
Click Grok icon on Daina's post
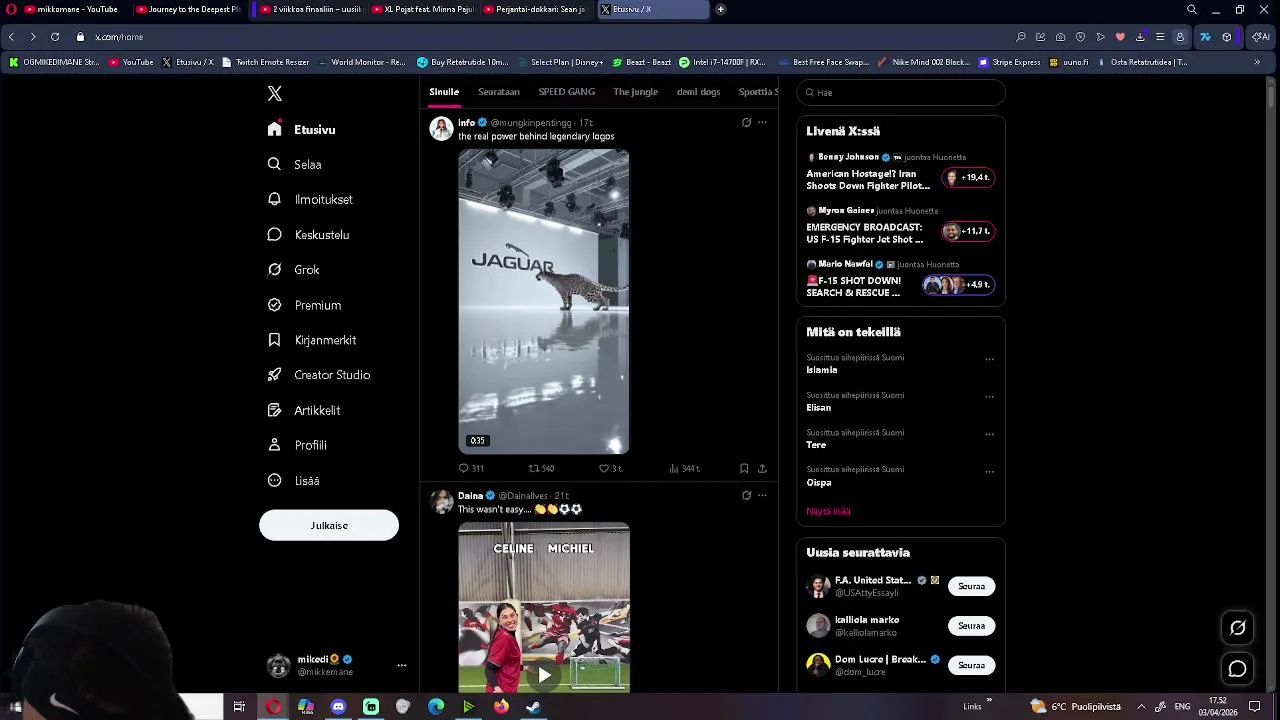746,495
